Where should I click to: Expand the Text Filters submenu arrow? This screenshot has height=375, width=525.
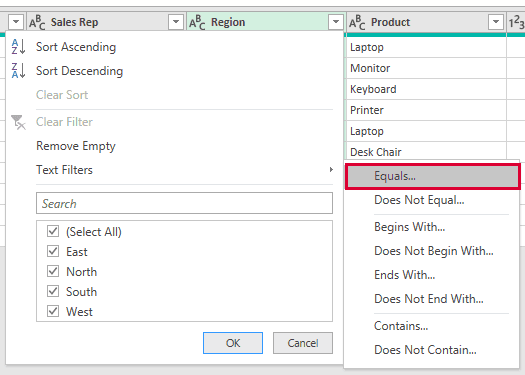point(331,170)
